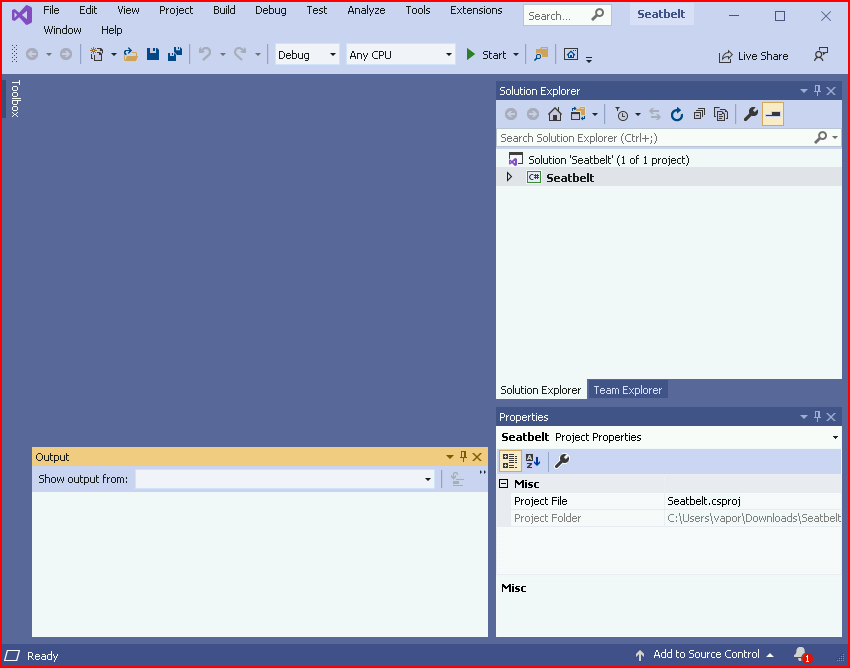Screen dimensions: 850x668
Task: Open the Analyze menu
Action: coord(366,10)
